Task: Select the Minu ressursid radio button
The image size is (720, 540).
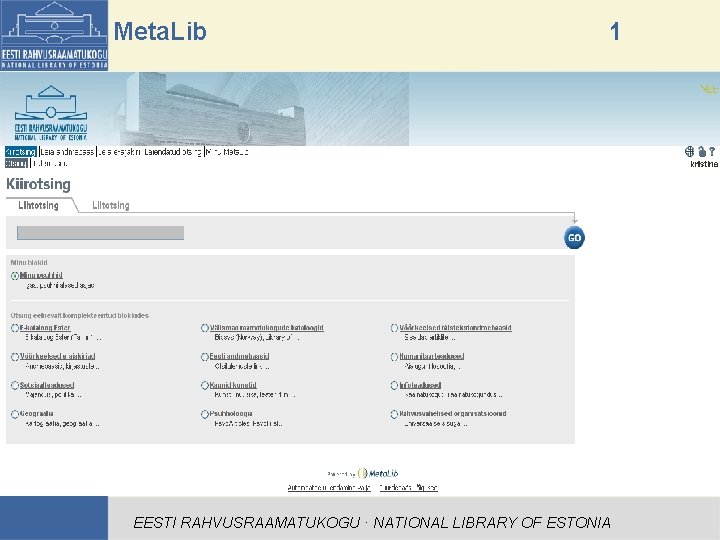Action: coord(15,276)
